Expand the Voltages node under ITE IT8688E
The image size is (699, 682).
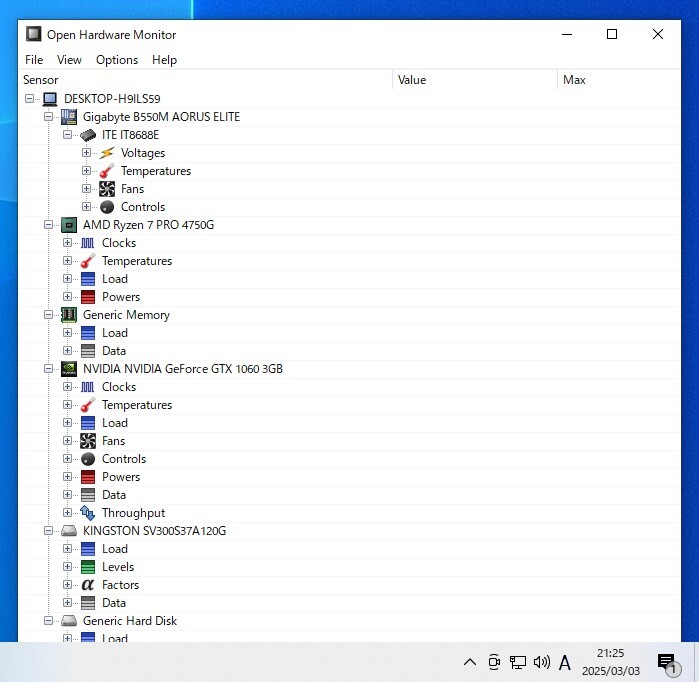(87, 153)
